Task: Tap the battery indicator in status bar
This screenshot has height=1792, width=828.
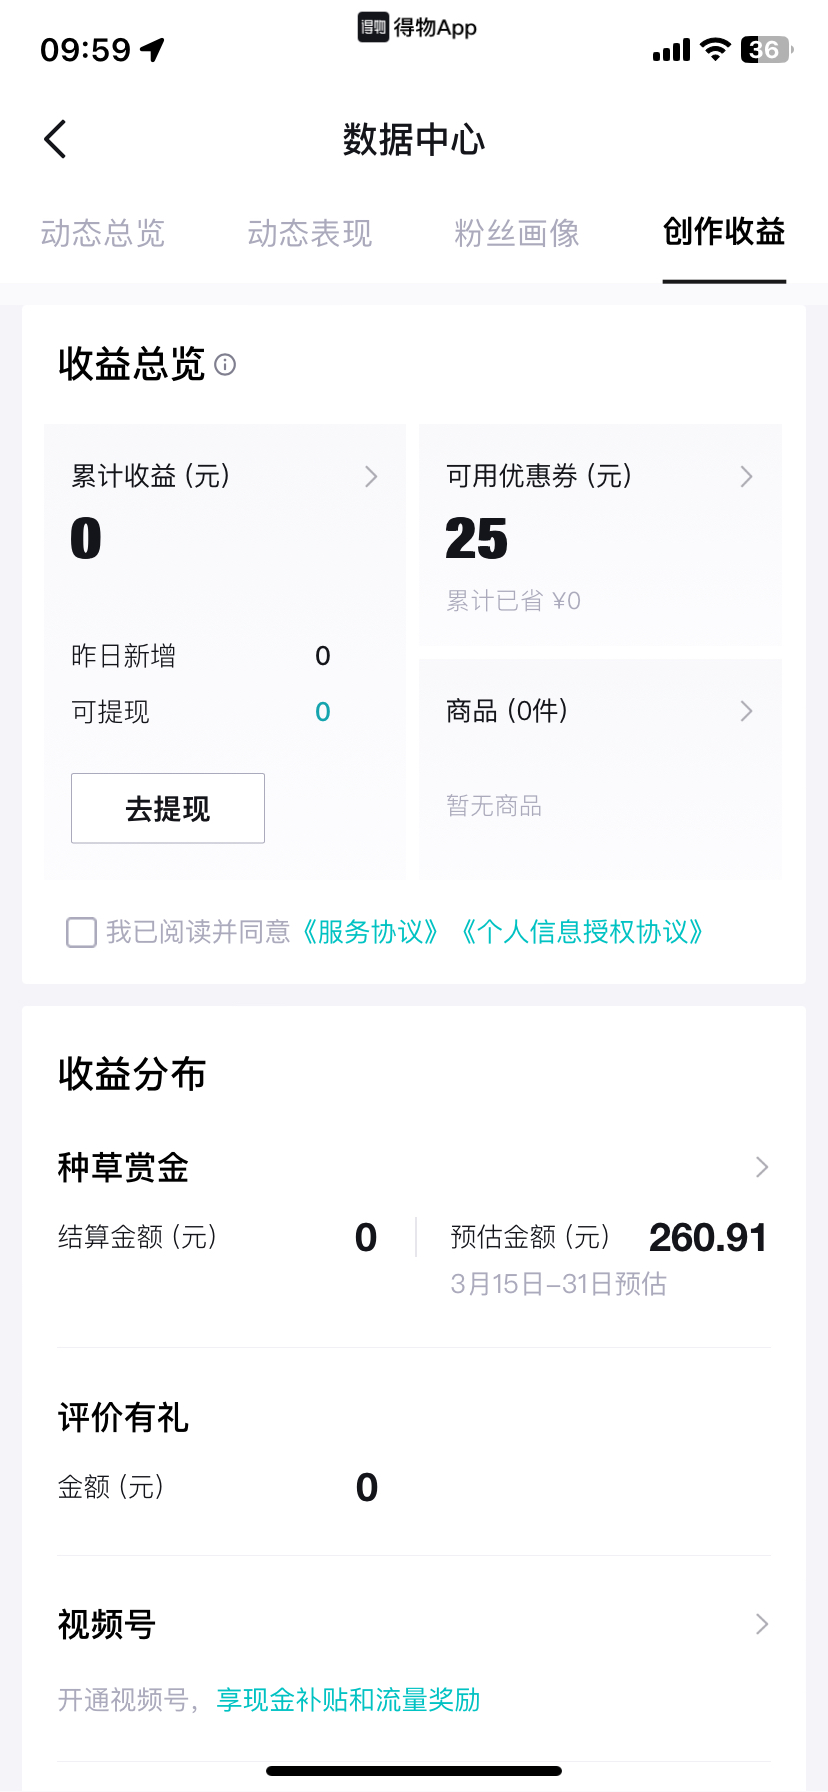Action: (767, 49)
